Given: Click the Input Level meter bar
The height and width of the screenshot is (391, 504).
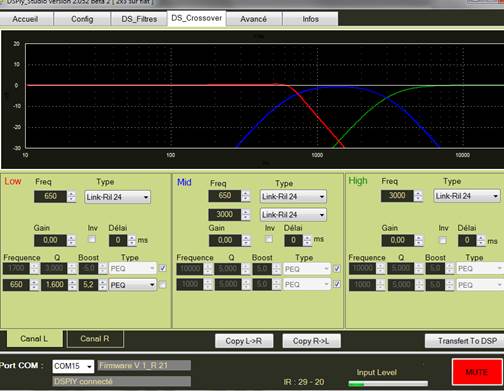Looking at the screenshot, I should 388,383.
